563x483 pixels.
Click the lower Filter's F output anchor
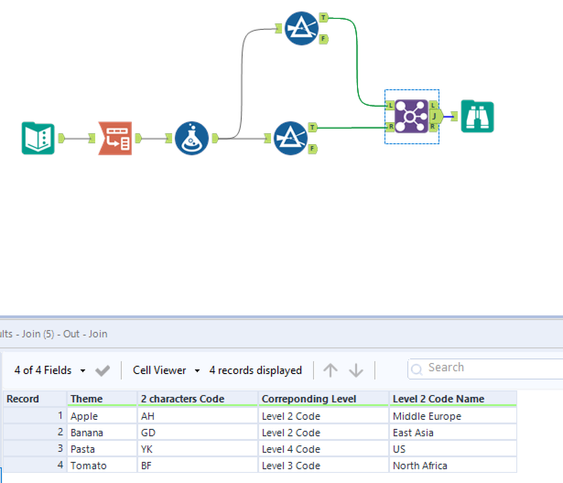point(313,149)
